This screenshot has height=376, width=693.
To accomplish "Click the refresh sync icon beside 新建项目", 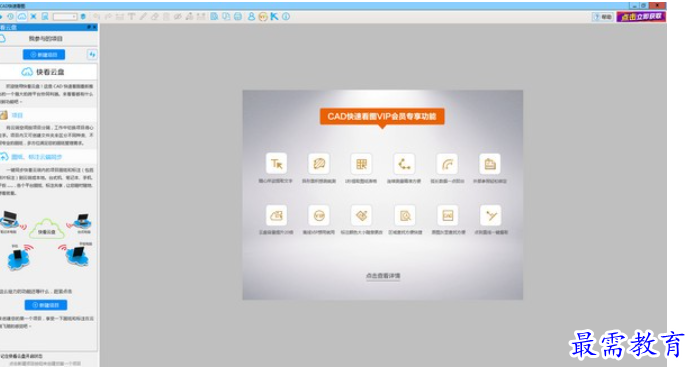I will pyautogui.click(x=92, y=55).
